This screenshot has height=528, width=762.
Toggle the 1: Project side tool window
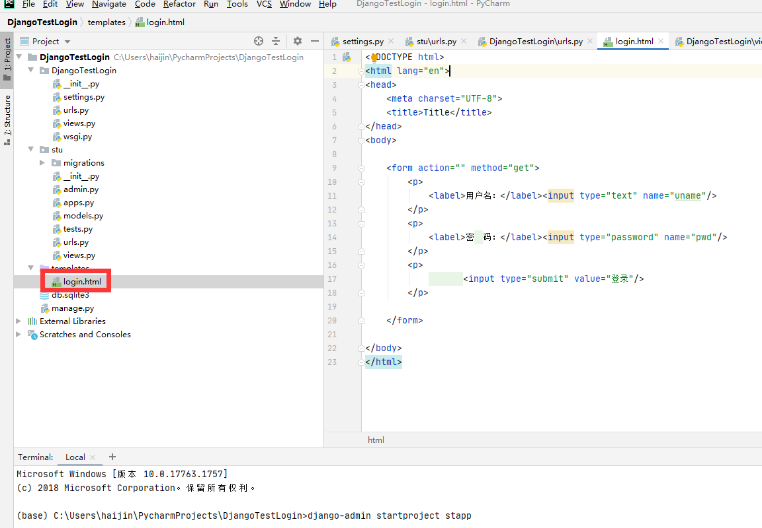(7, 59)
